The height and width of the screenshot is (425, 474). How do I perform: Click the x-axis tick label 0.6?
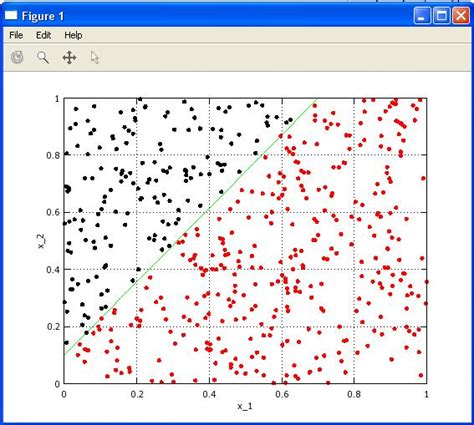point(282,395)
